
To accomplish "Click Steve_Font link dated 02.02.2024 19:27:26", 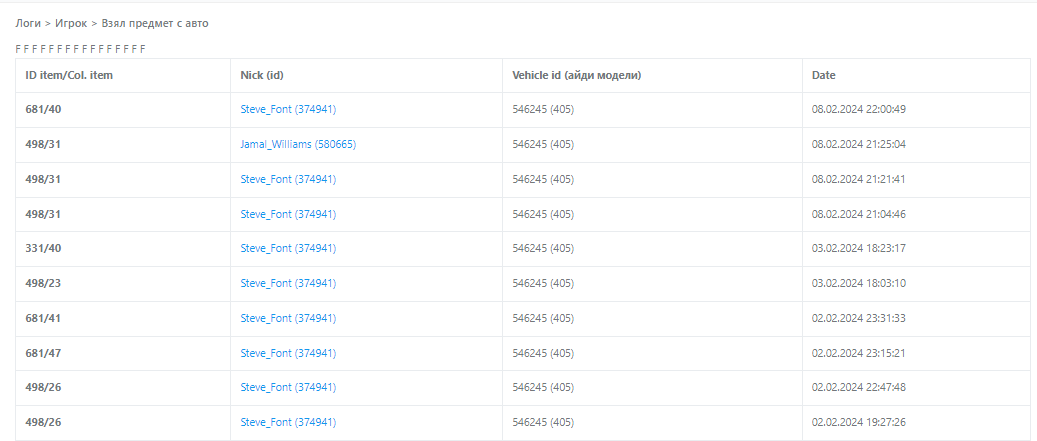I will (x=288, y=422).
